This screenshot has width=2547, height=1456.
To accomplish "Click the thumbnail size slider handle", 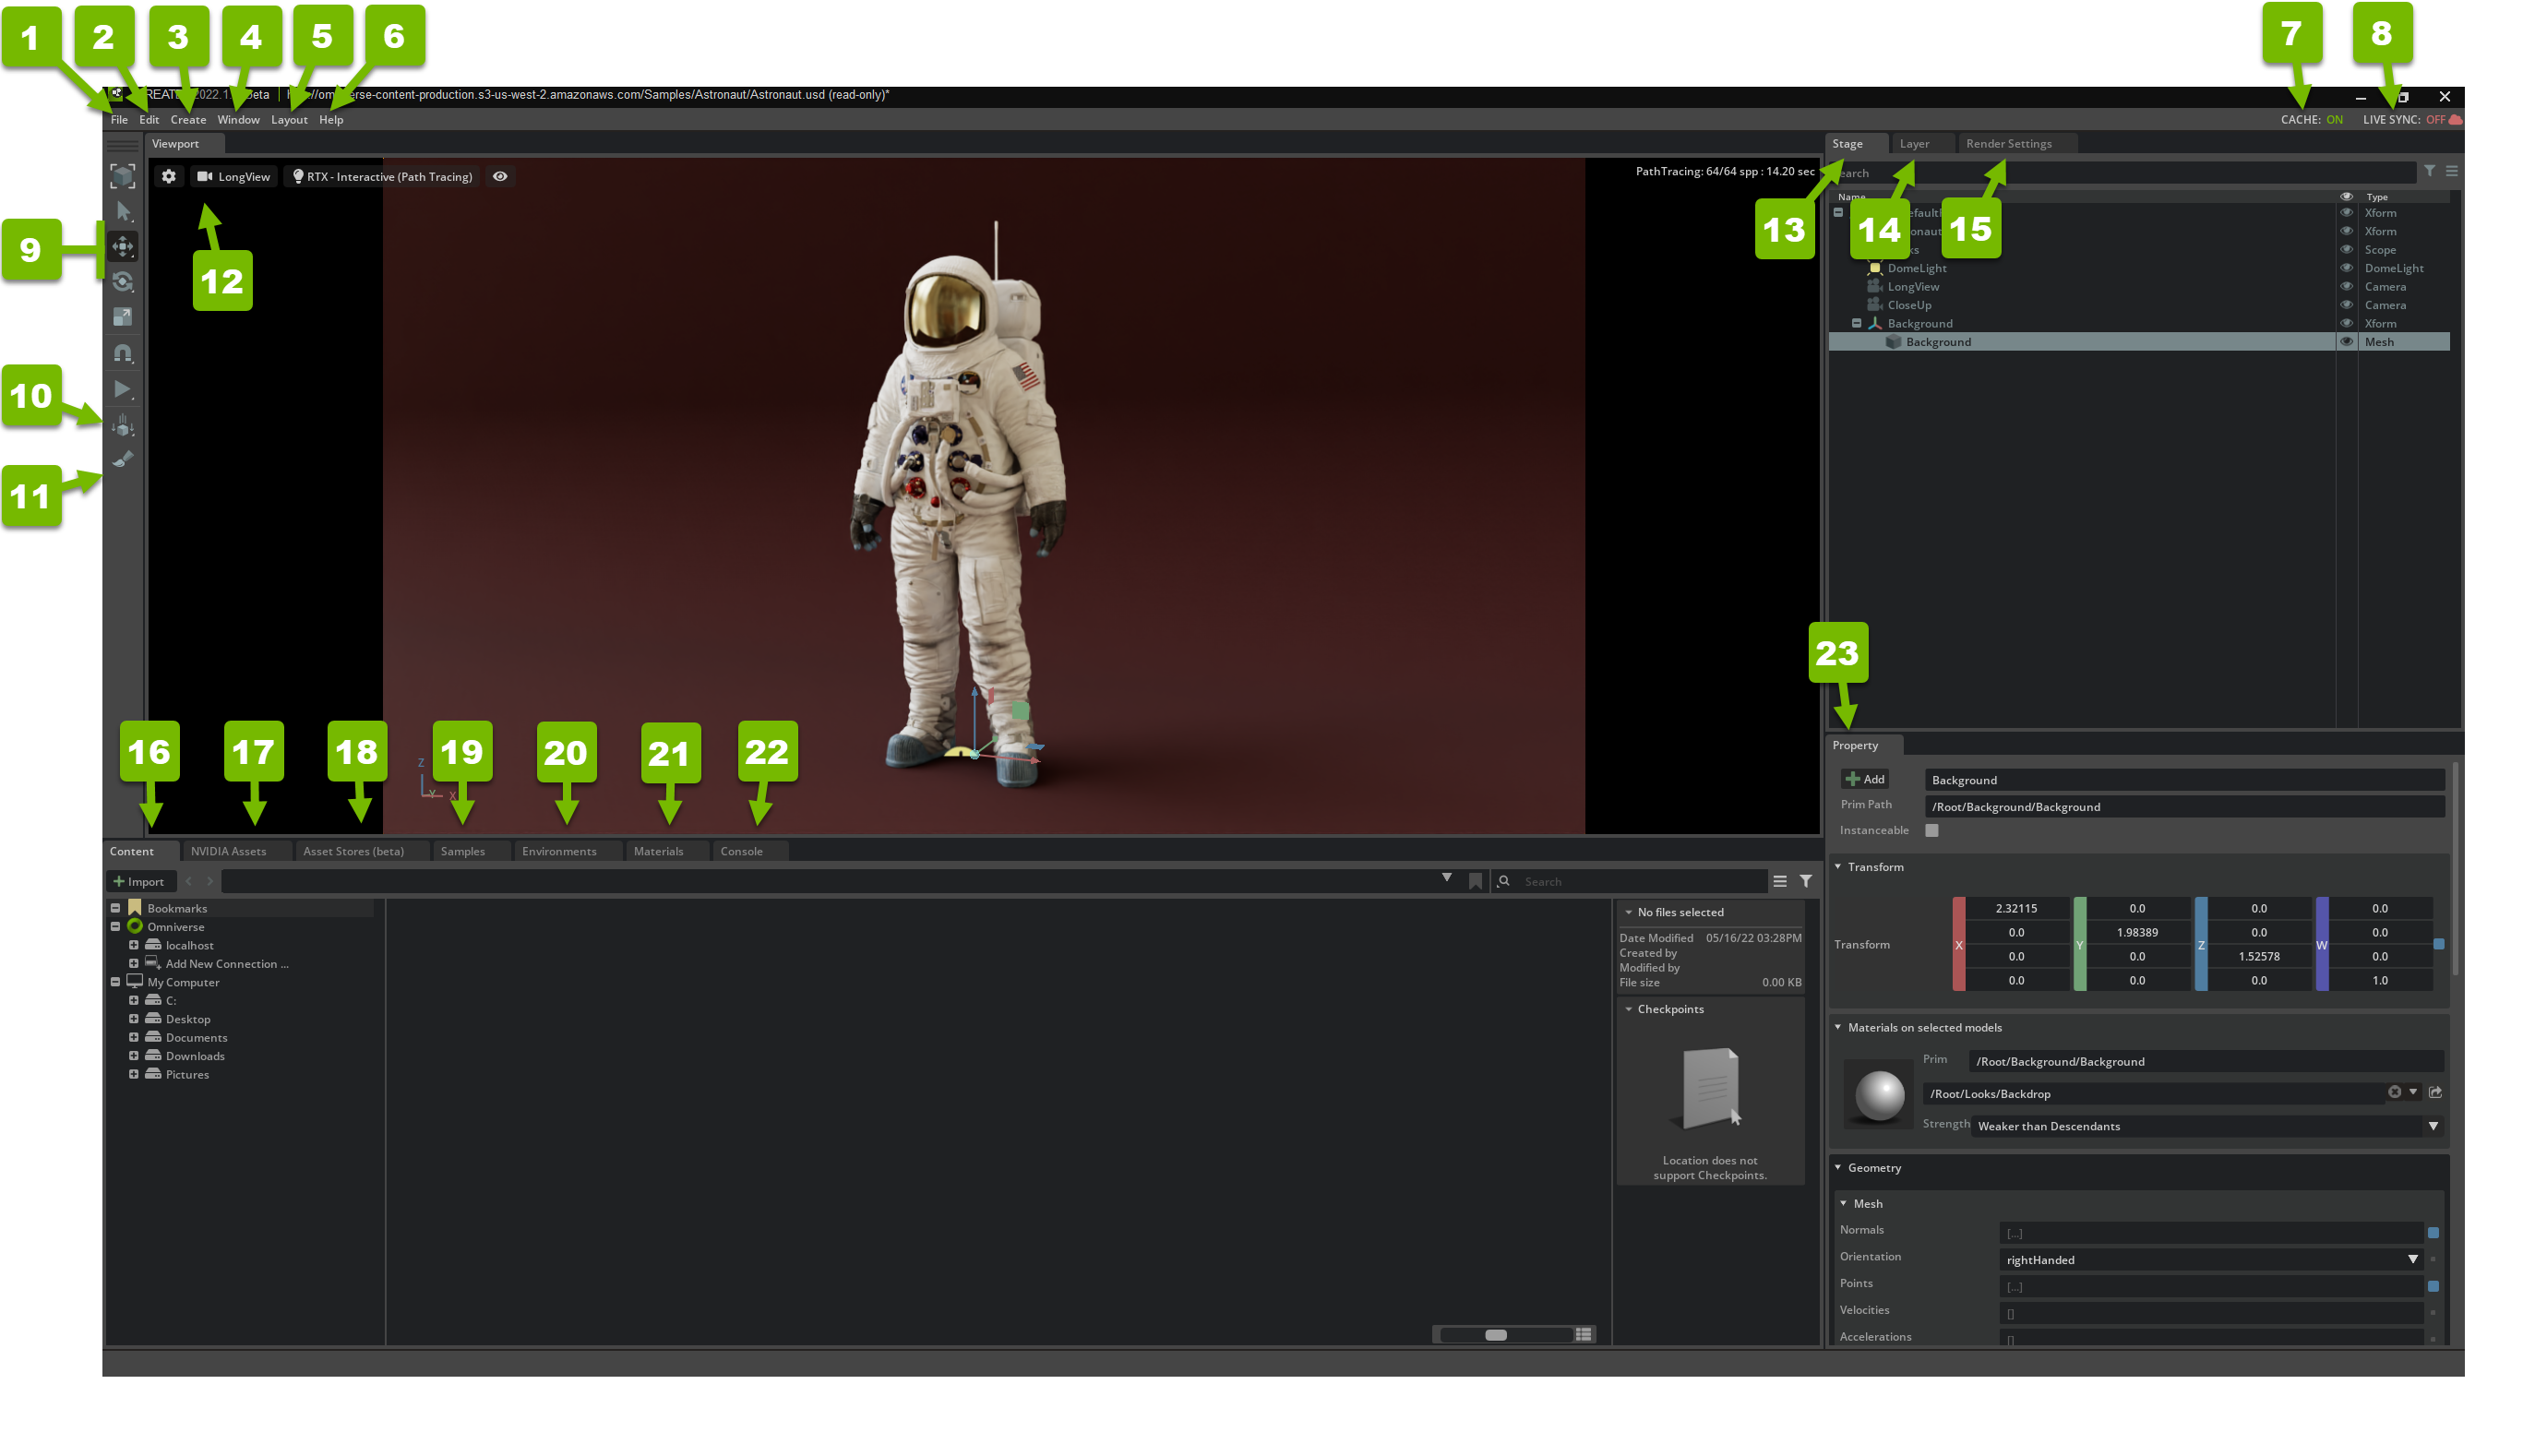I will (1496, 1335).
